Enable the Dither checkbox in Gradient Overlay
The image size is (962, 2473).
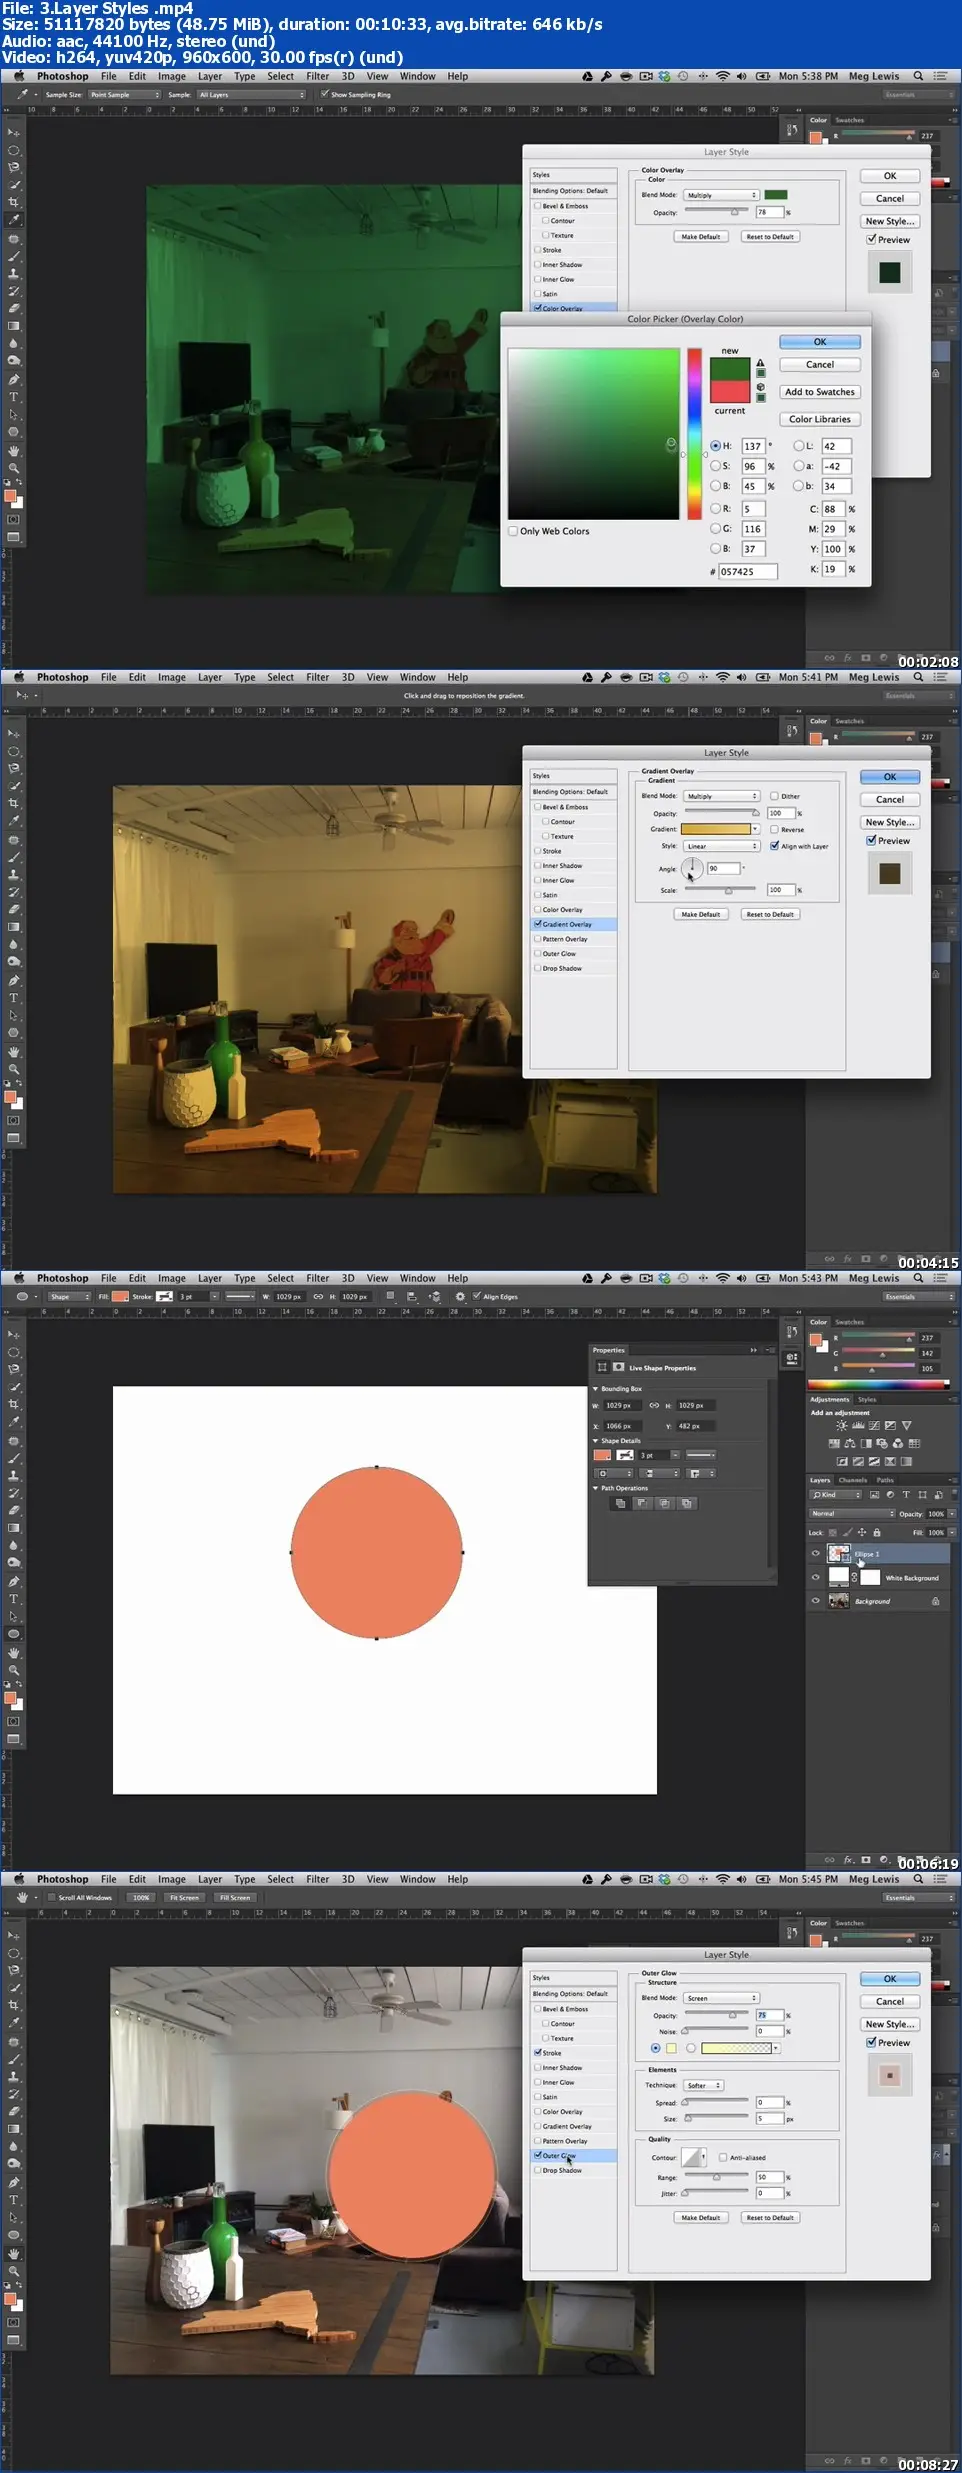(x=774, y=796)
